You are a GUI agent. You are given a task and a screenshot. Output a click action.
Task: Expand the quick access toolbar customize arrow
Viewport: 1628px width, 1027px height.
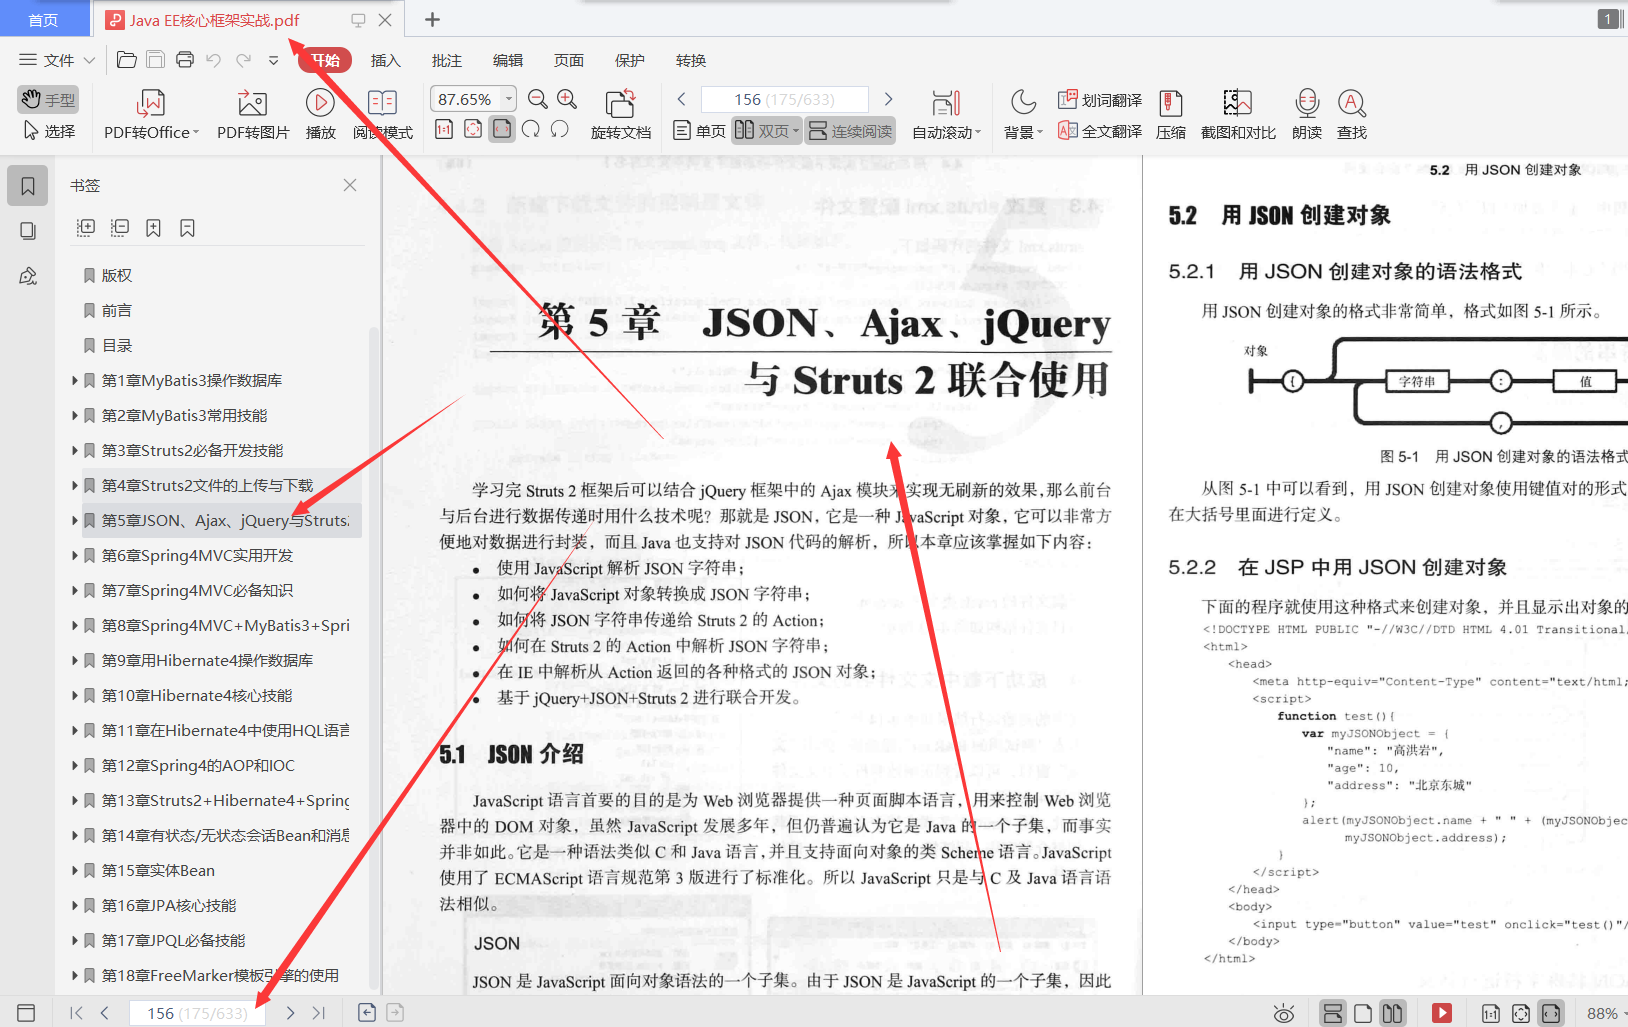pyautogui.click(x=273, y=60)
